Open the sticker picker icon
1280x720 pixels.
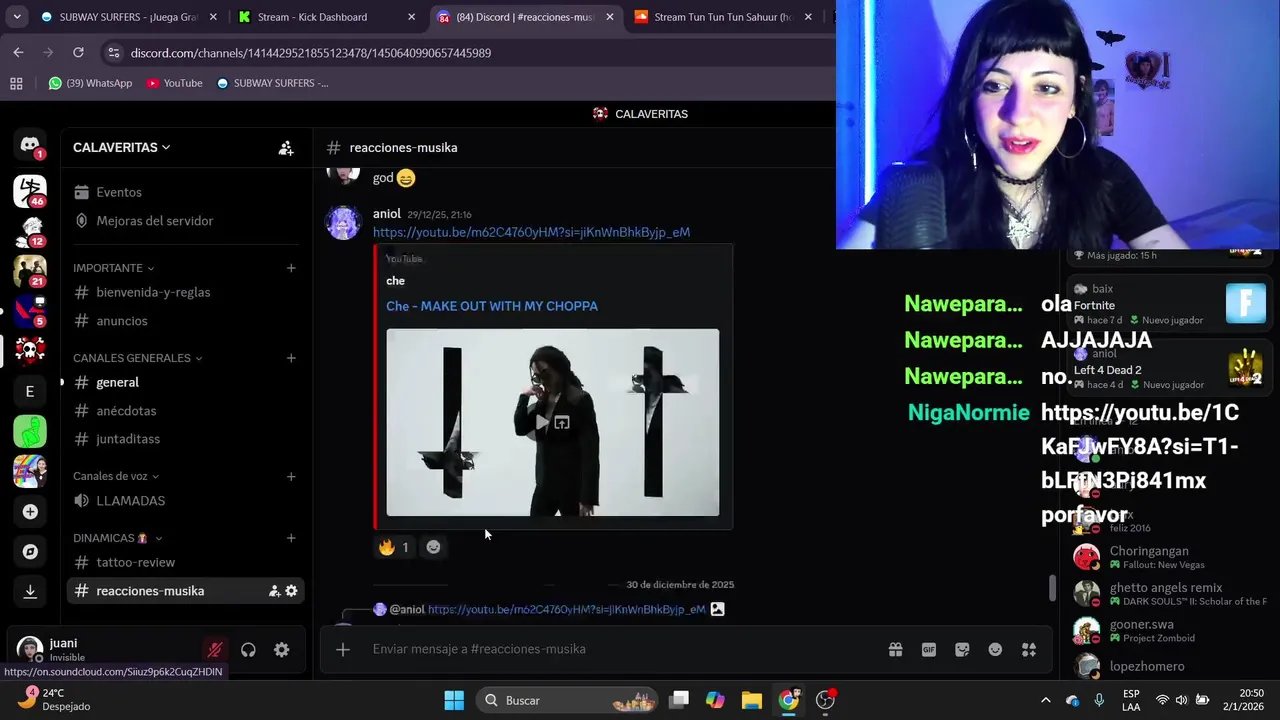[962, 649]
